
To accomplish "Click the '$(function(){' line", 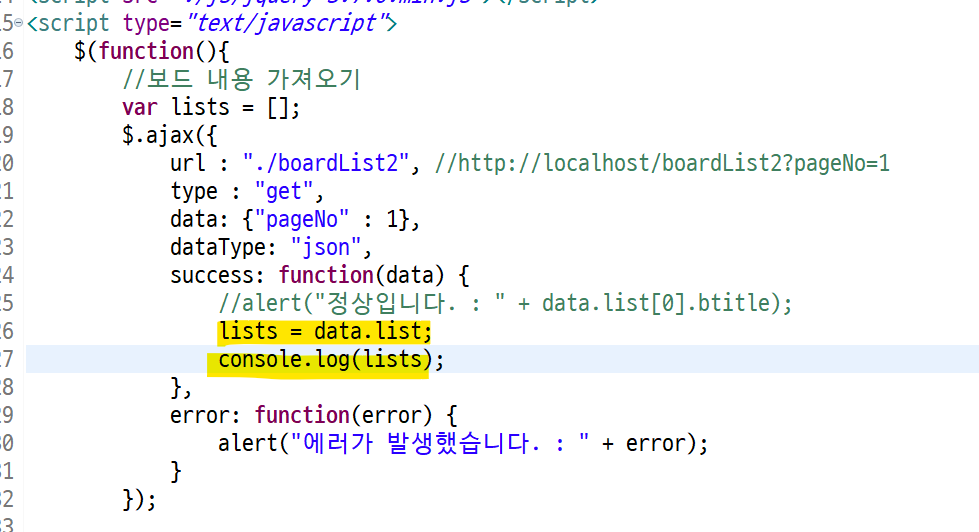I will [x=152, y=51].
